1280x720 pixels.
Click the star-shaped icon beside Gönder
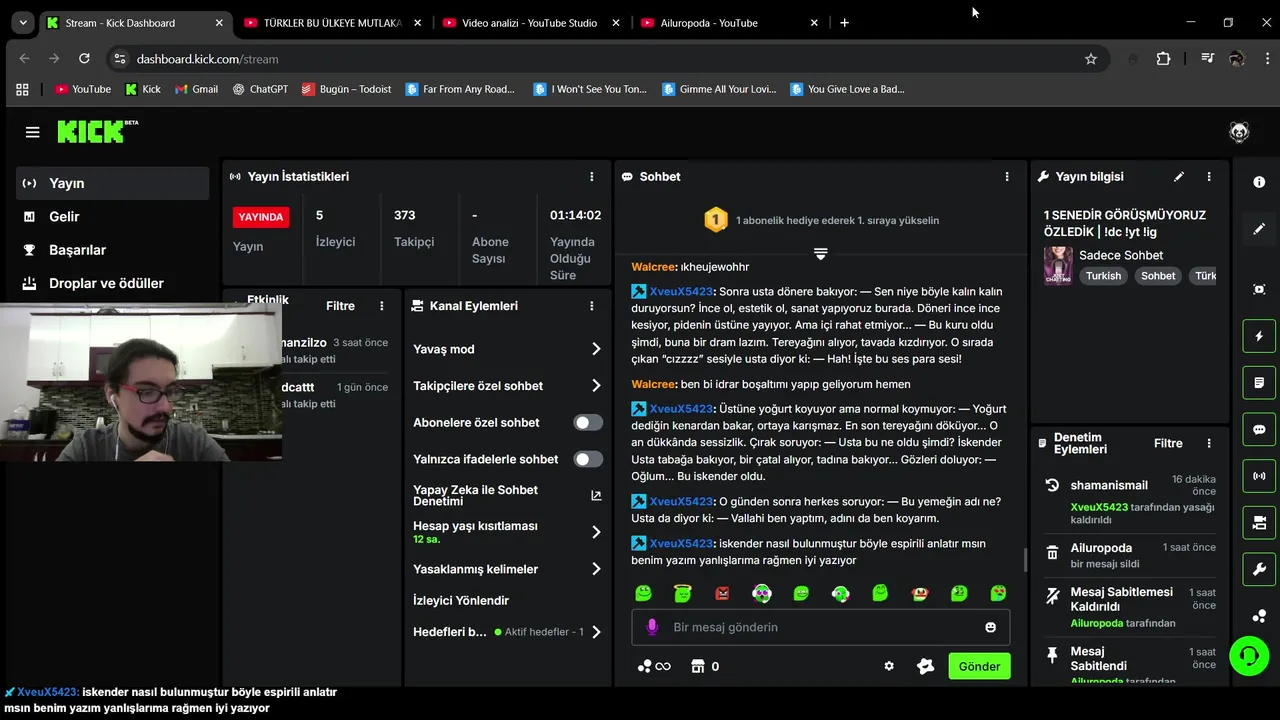pyautogui.click(x=925, y=666)
